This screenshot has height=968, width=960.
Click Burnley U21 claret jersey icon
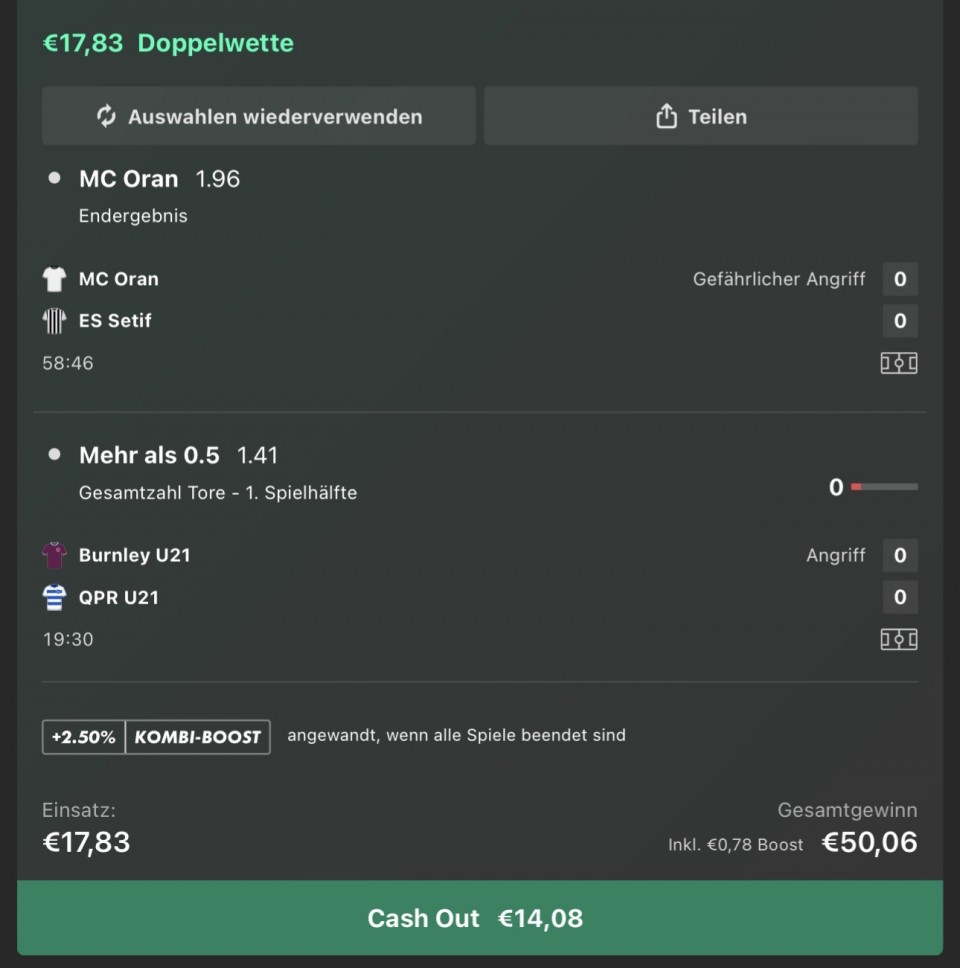coord(54,555)
